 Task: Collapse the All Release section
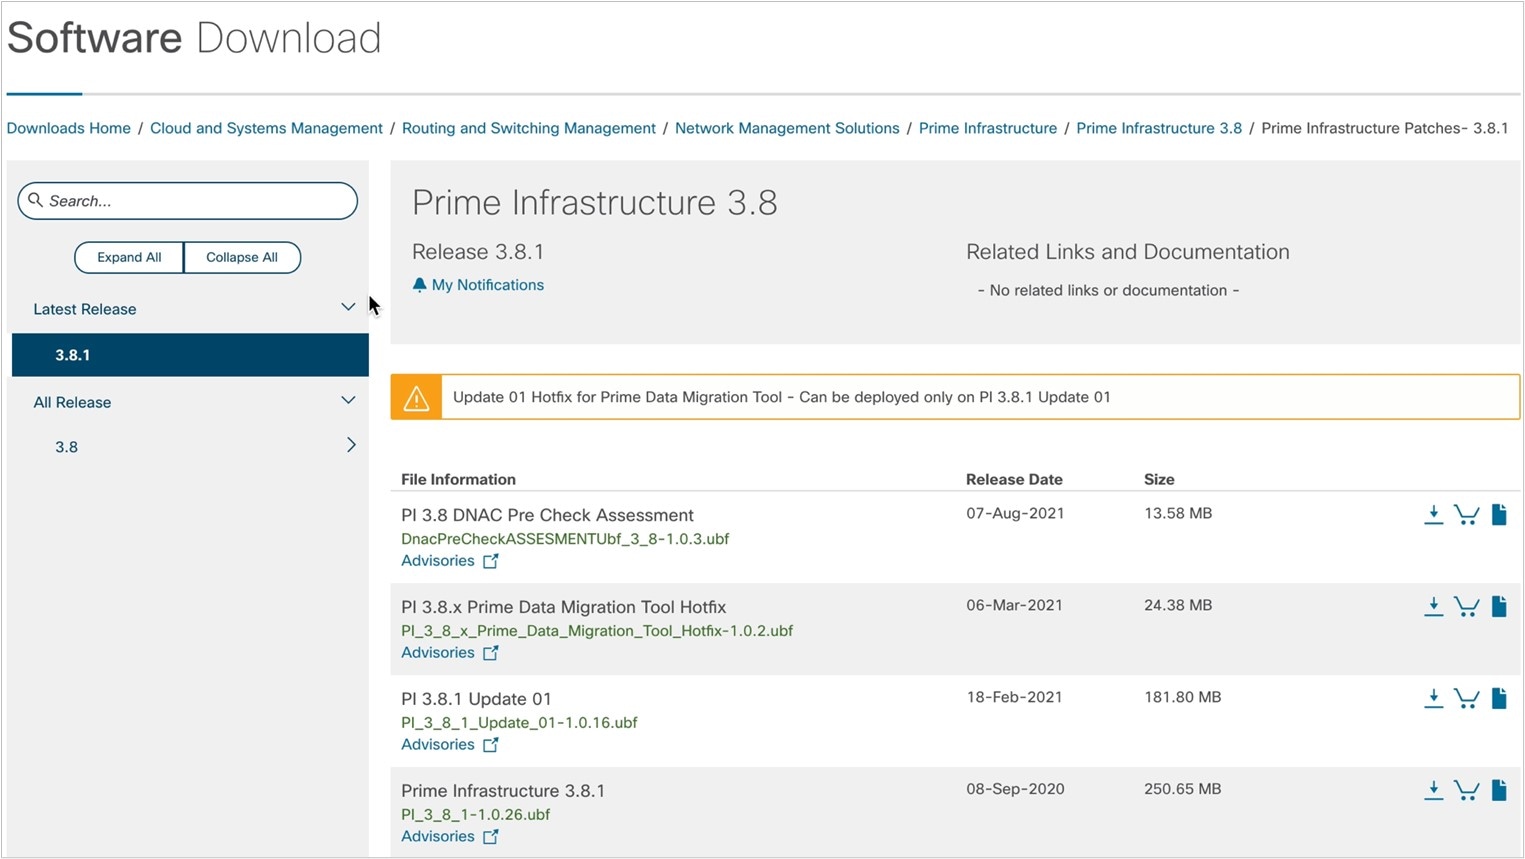pos(348,400)
